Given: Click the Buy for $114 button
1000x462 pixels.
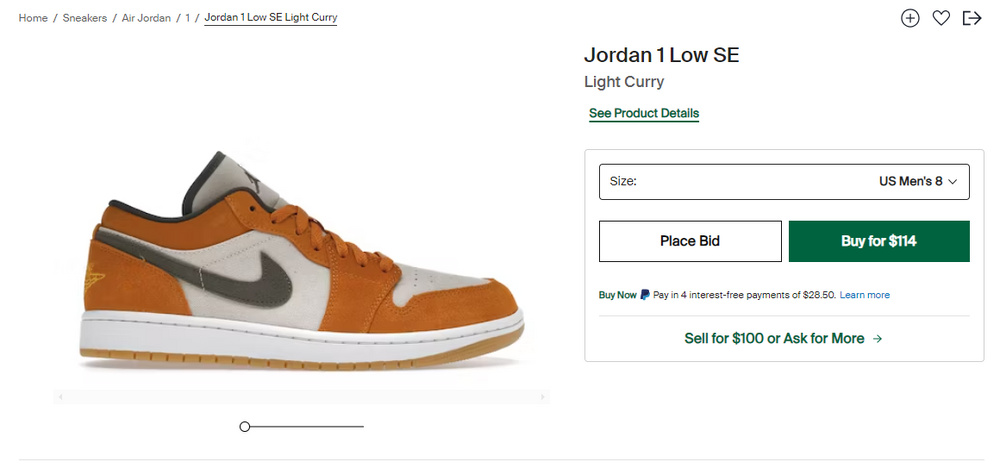Looking at the screenshot, I should (x=879, y=241).
